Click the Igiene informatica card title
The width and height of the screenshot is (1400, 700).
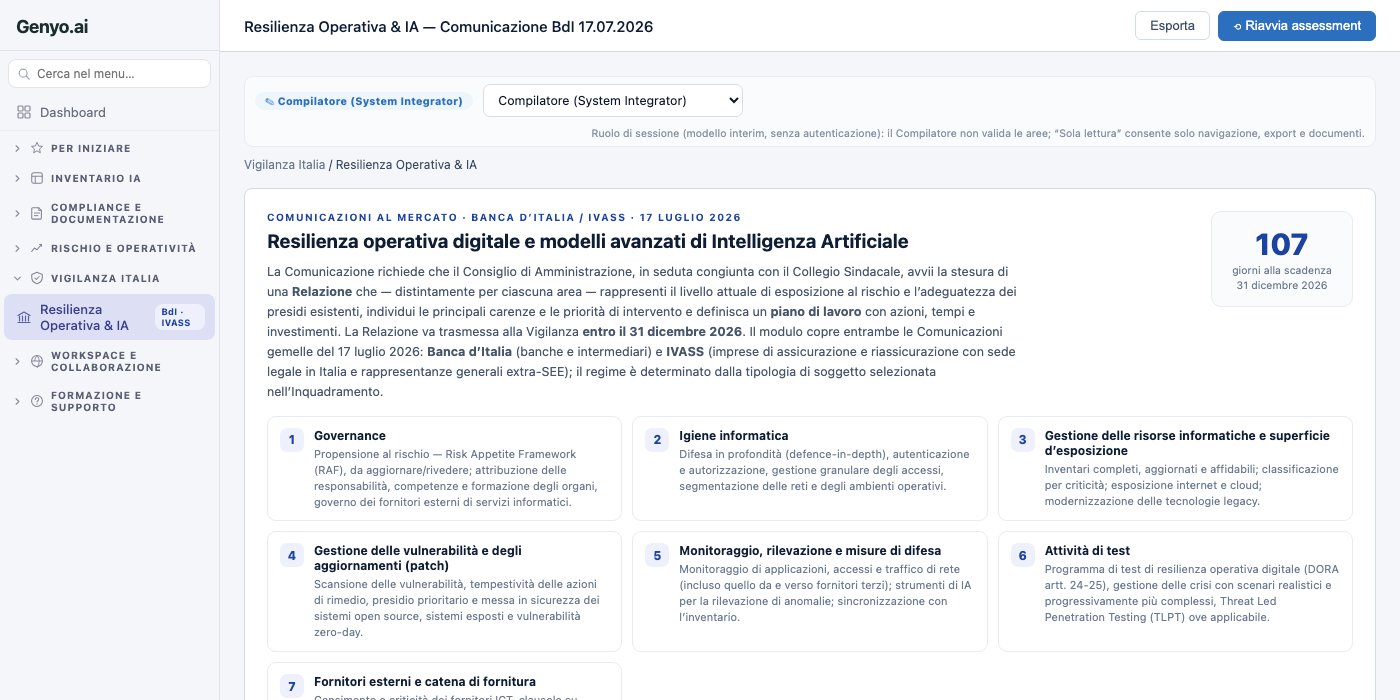click(x=733, y=436)
